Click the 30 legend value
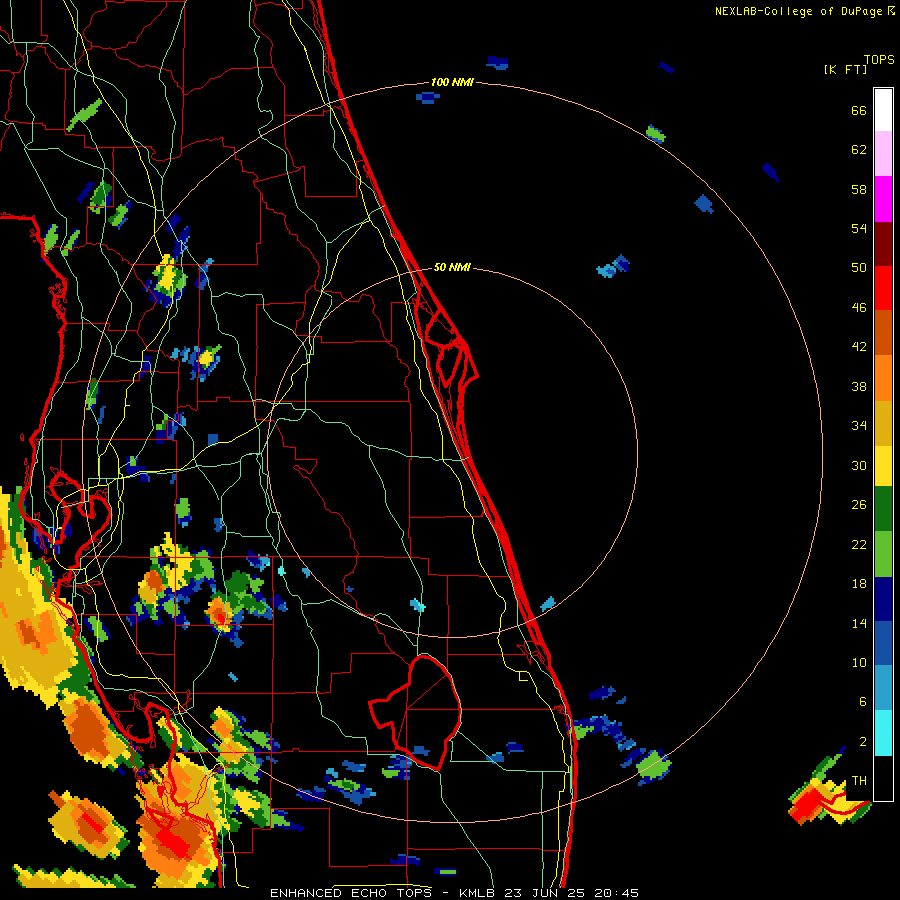Image resolution: width=900 pixels, height=900 pixels. 859,465
